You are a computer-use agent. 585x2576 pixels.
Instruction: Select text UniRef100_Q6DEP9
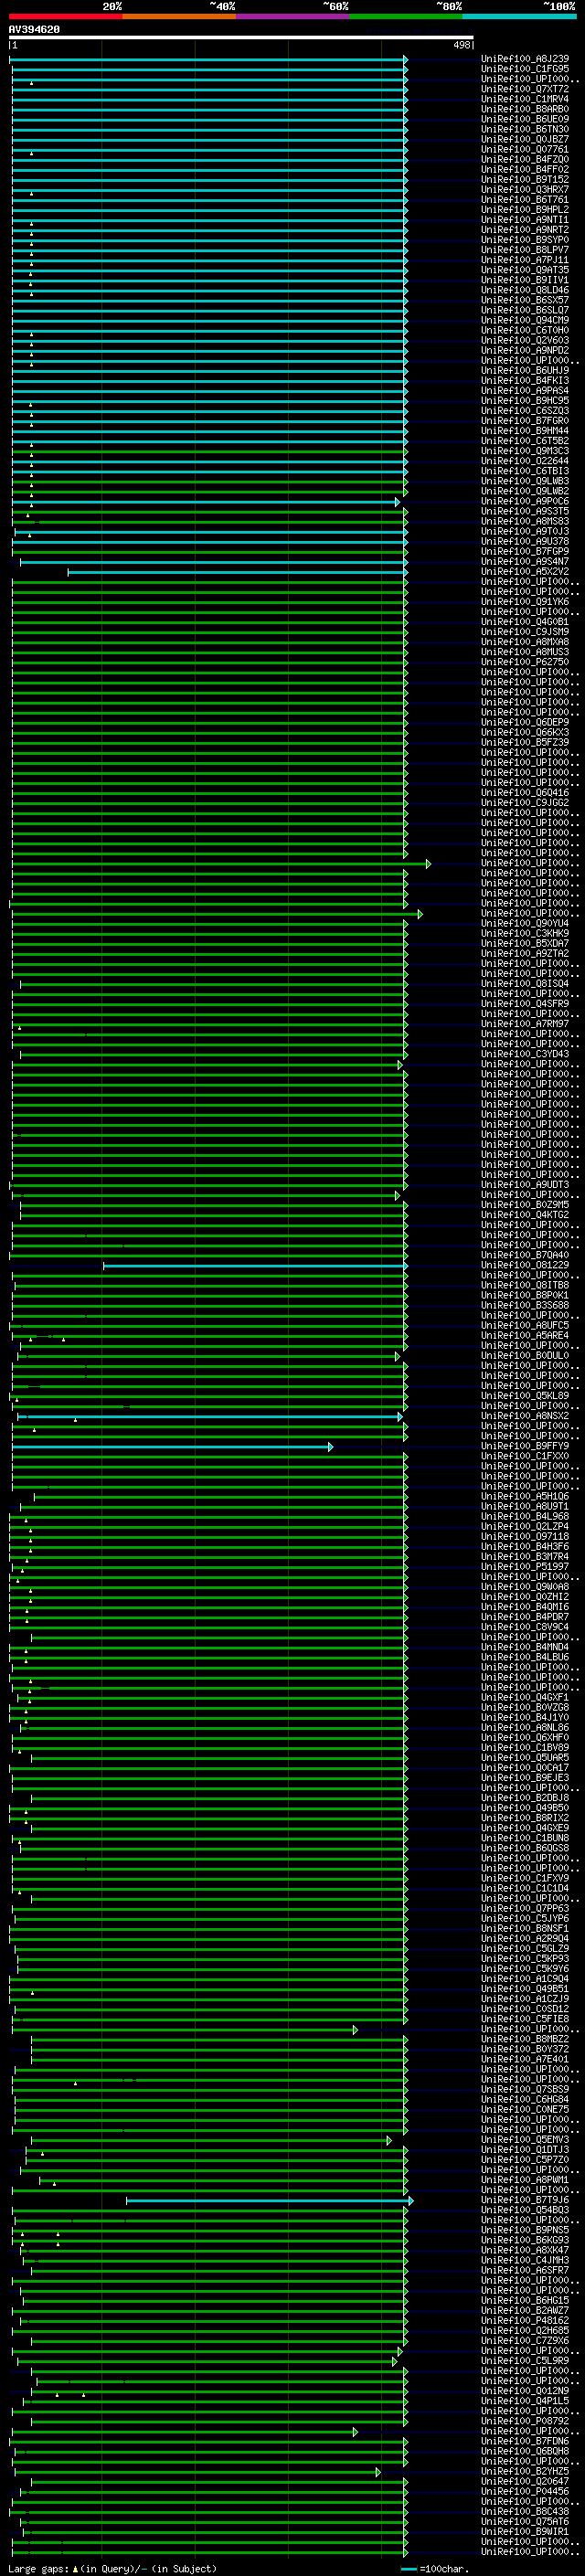point(525,722)
